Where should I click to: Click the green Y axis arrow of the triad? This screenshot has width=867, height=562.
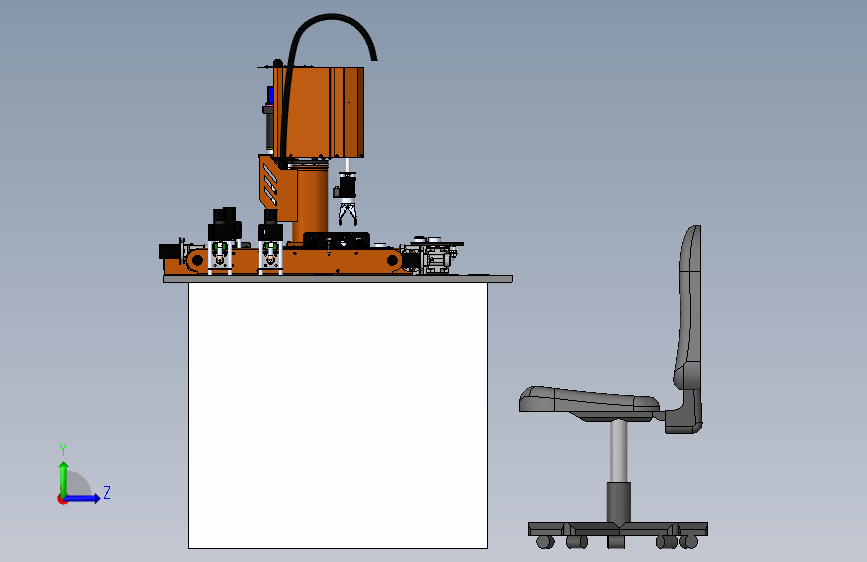click(x=64, y=478)
